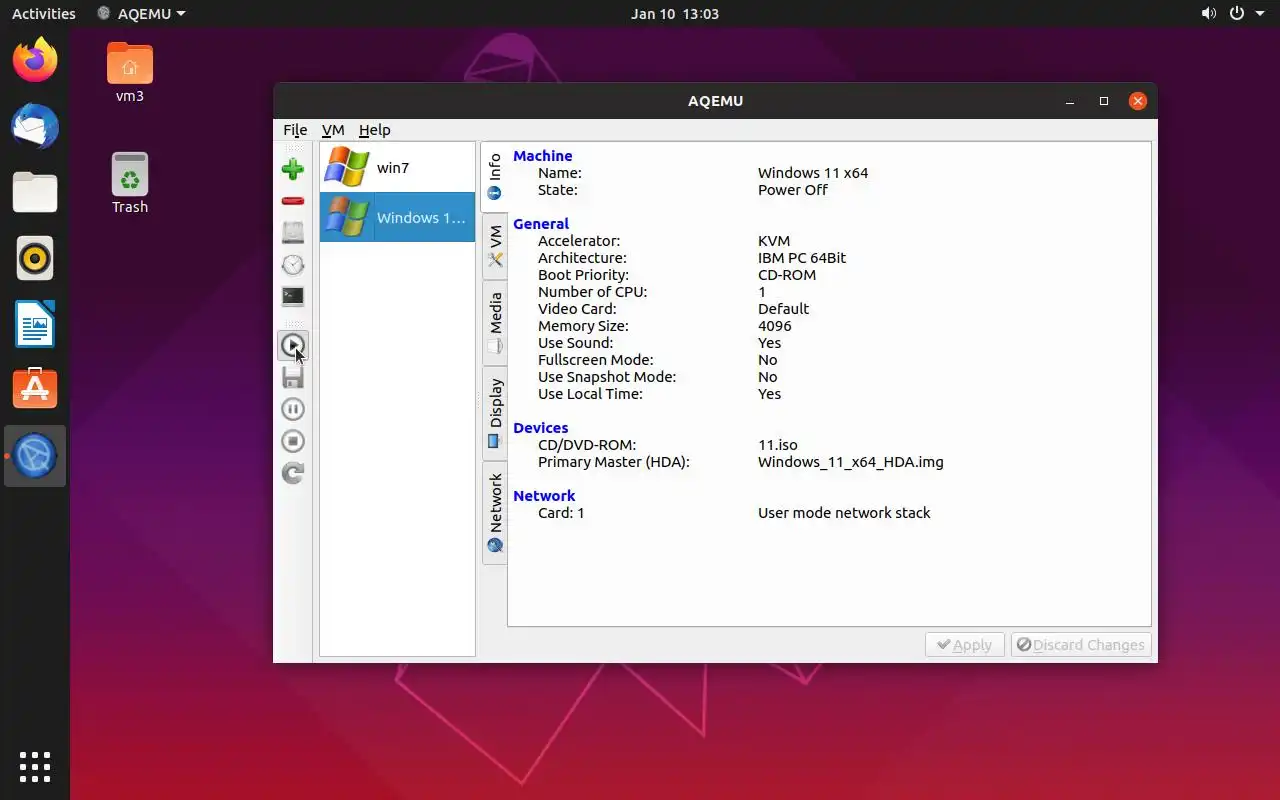The width and height of the screenshot is (1280, 800).
Task: Click the 'Boot Priority:' label
Action: tap(583, 275)
